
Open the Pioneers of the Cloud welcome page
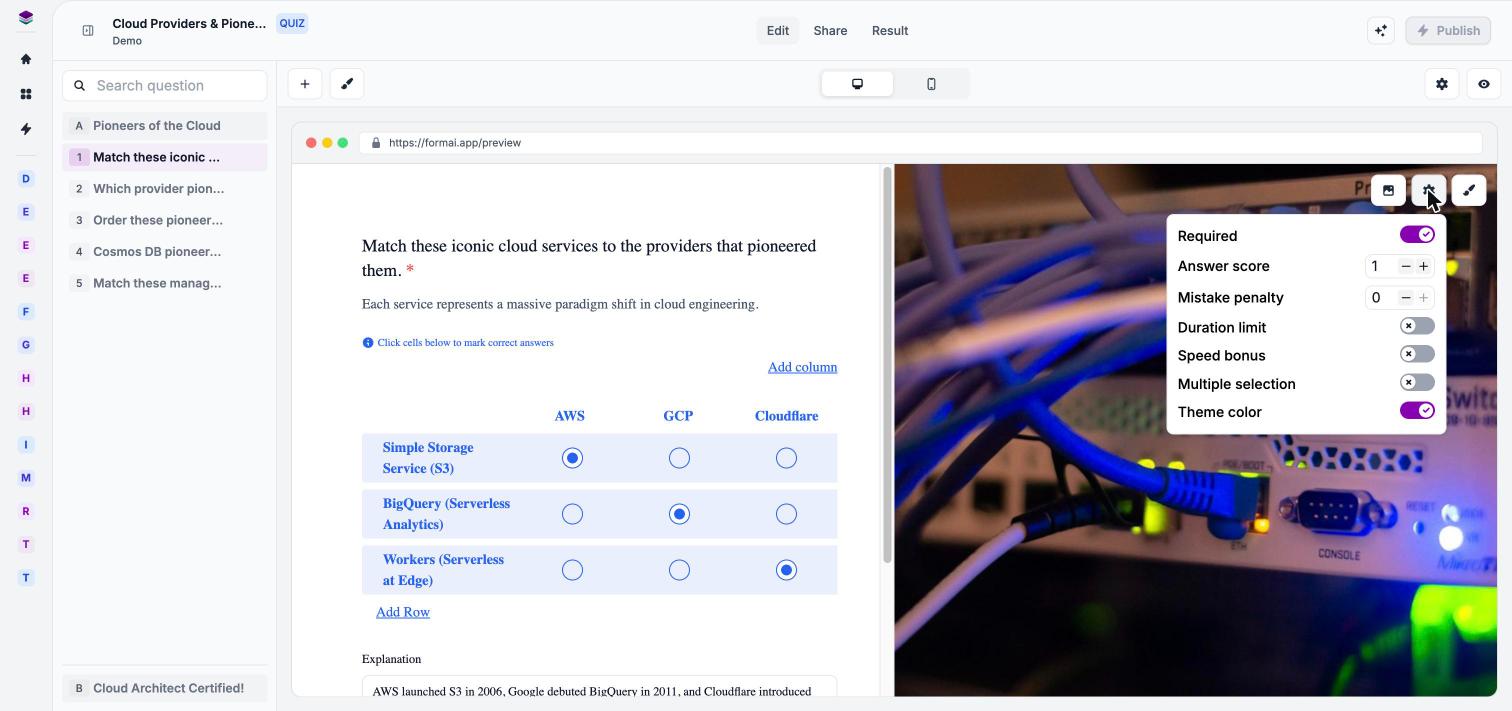(165, 126)
